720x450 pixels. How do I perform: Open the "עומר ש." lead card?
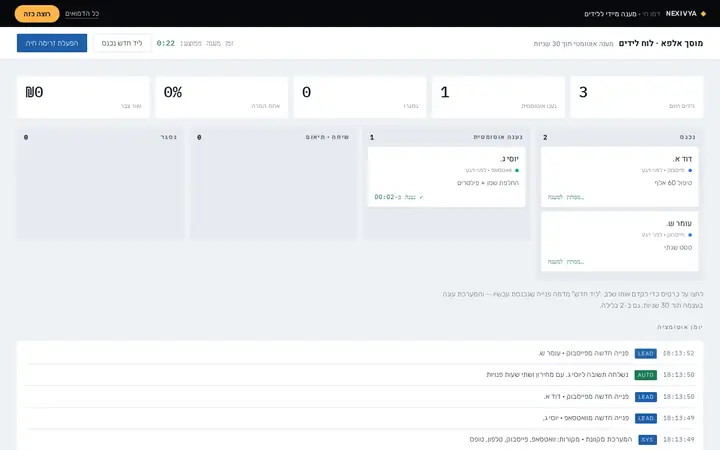click(619, 242)
